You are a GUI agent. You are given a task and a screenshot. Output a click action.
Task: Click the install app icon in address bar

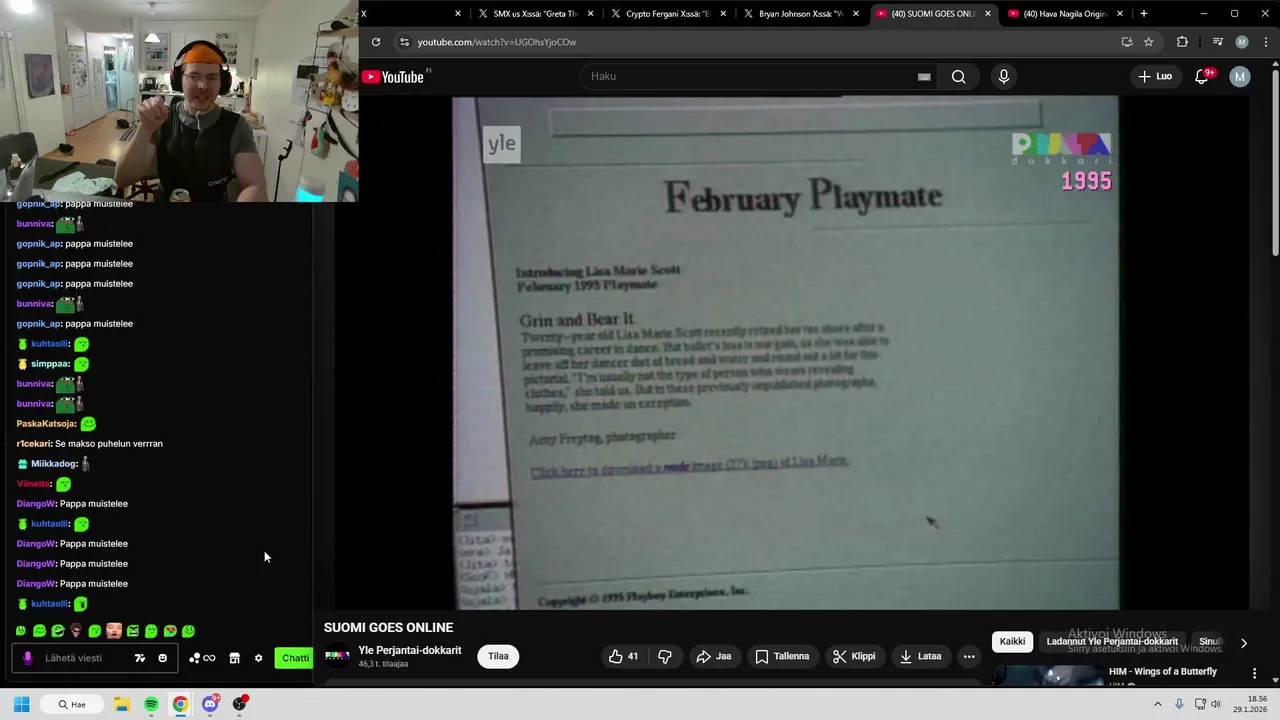coord(1127,42)
